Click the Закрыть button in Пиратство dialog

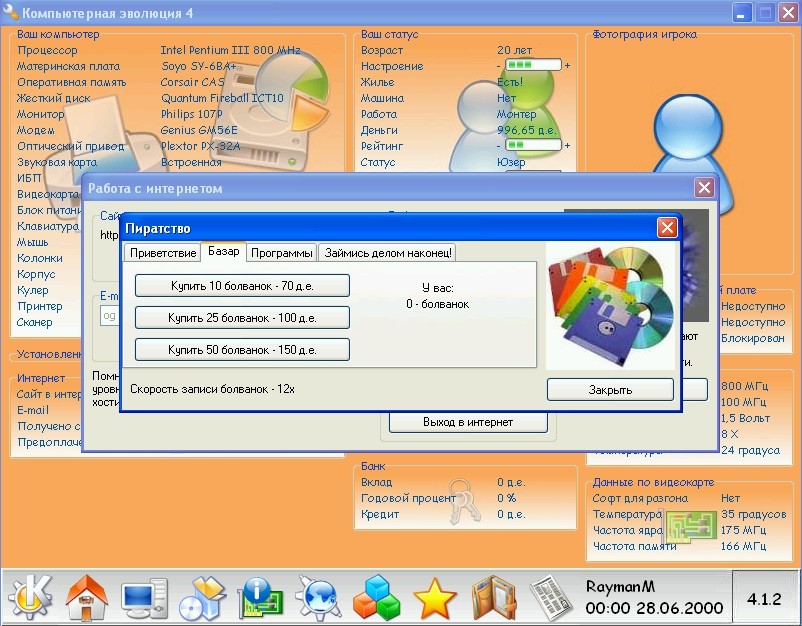pyautogui.click(x=610, y=390)
